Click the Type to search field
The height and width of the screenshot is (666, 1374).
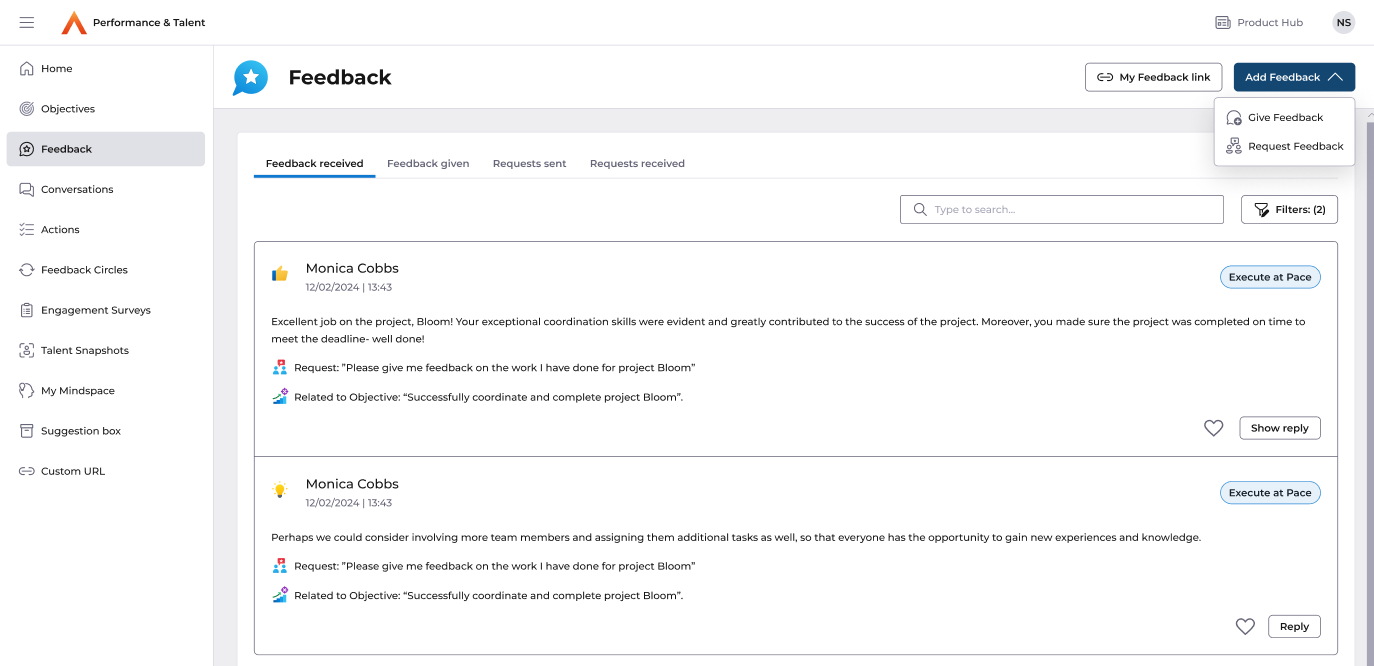pos(1070,210)
